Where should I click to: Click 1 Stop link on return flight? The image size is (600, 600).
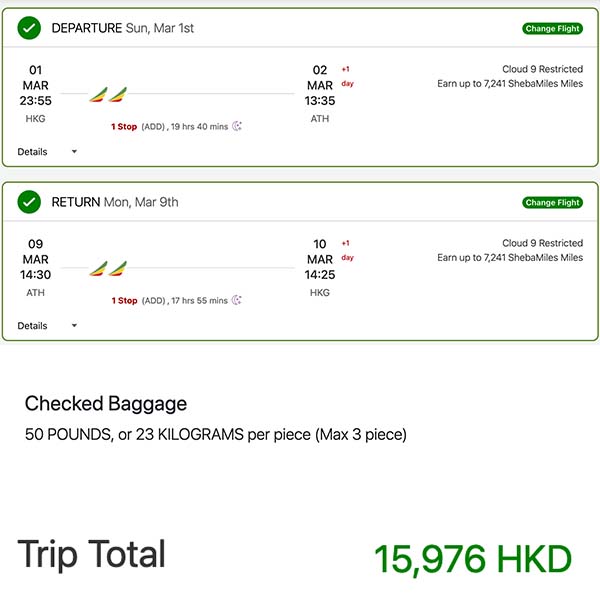click(124, 301)
